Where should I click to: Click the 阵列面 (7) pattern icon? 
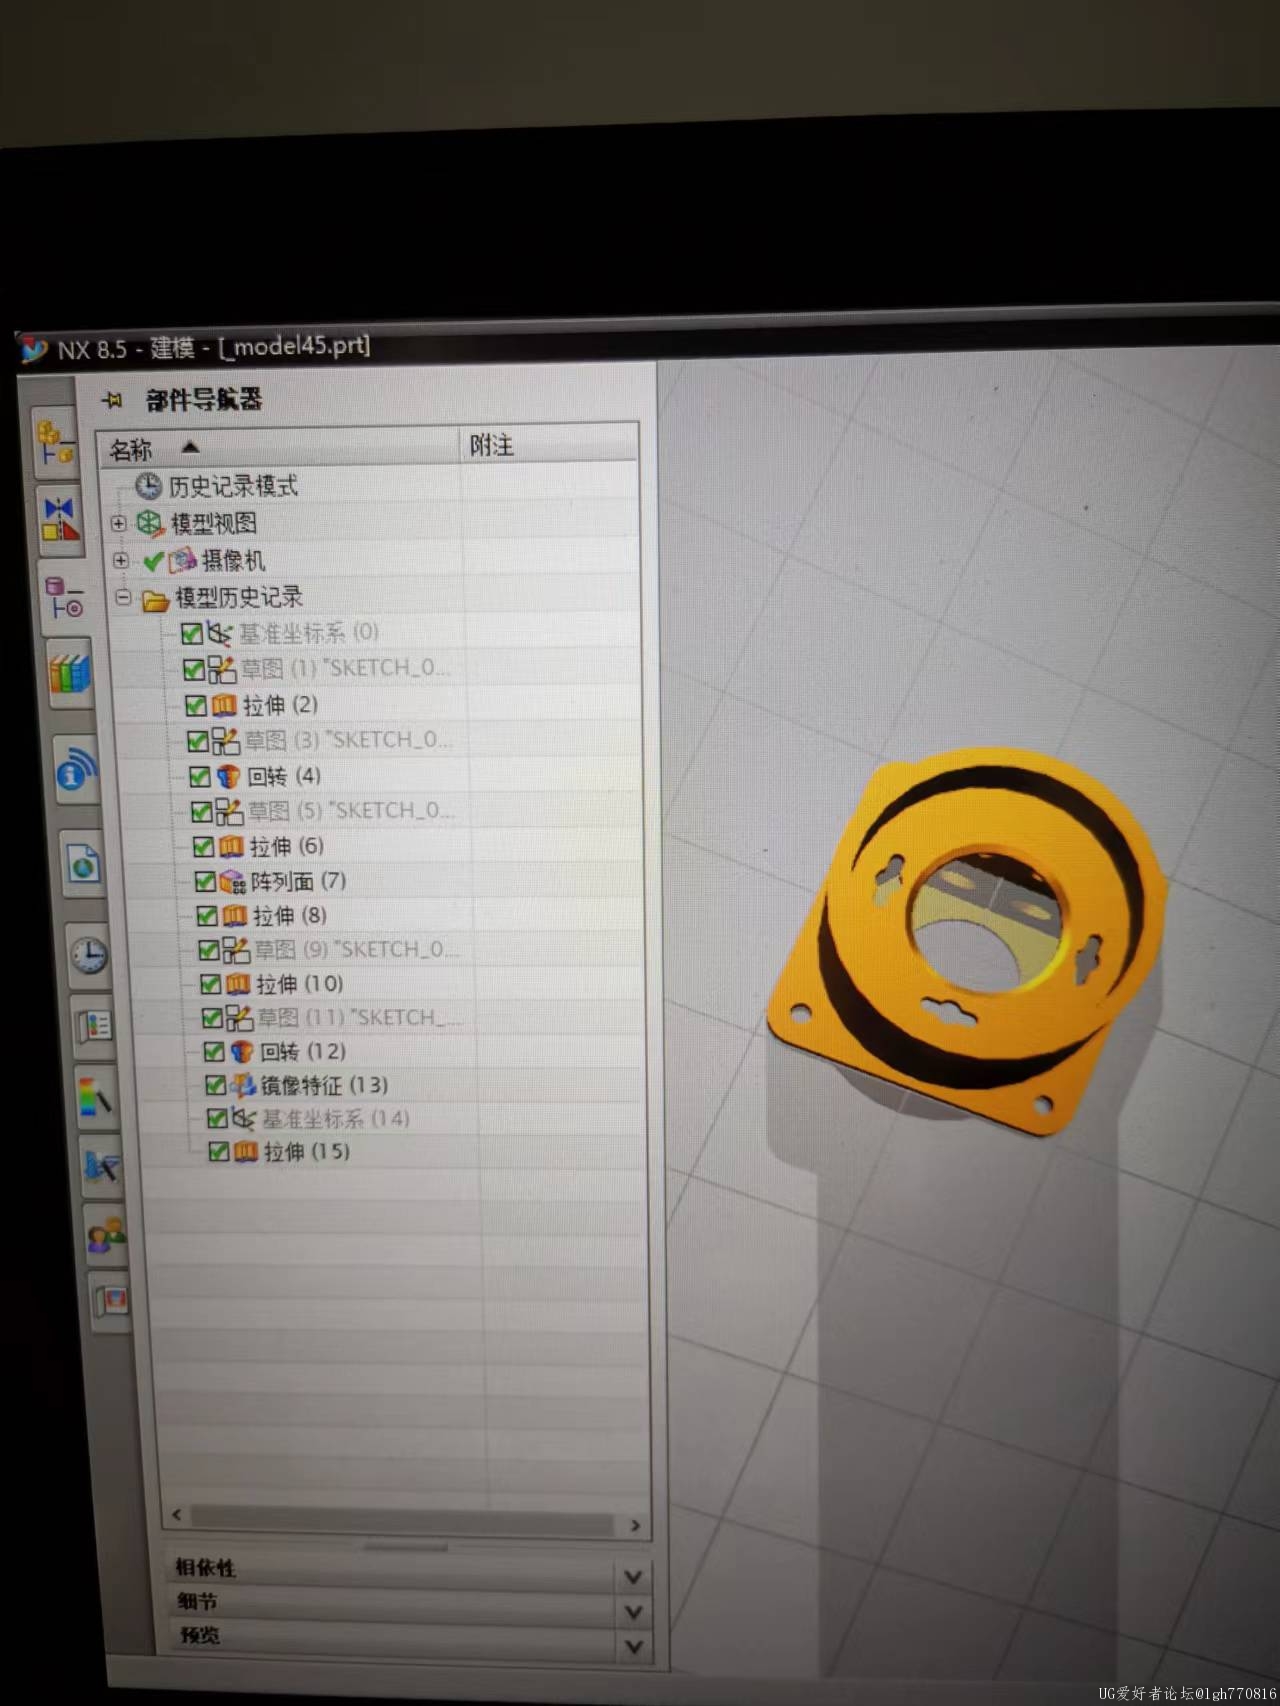click(x=233, y=881)
